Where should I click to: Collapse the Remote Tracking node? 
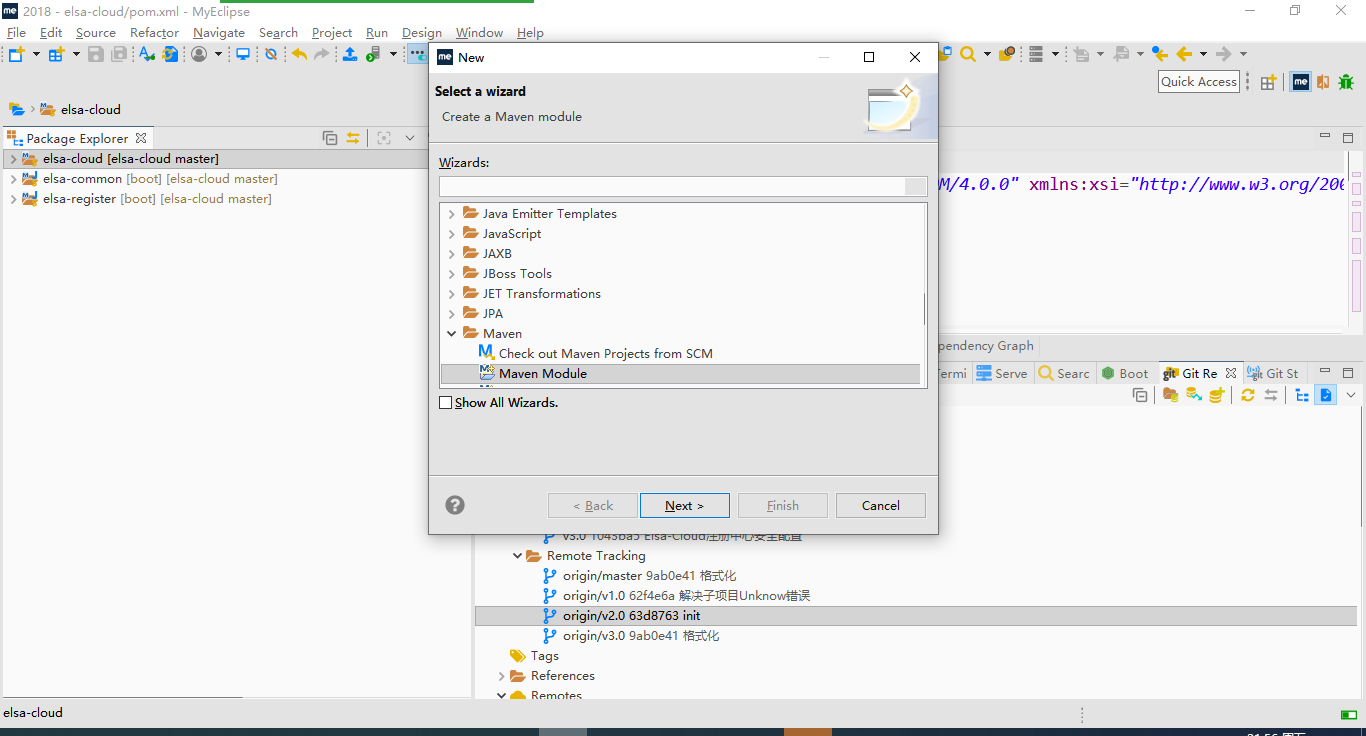click(x=517, y=556)
